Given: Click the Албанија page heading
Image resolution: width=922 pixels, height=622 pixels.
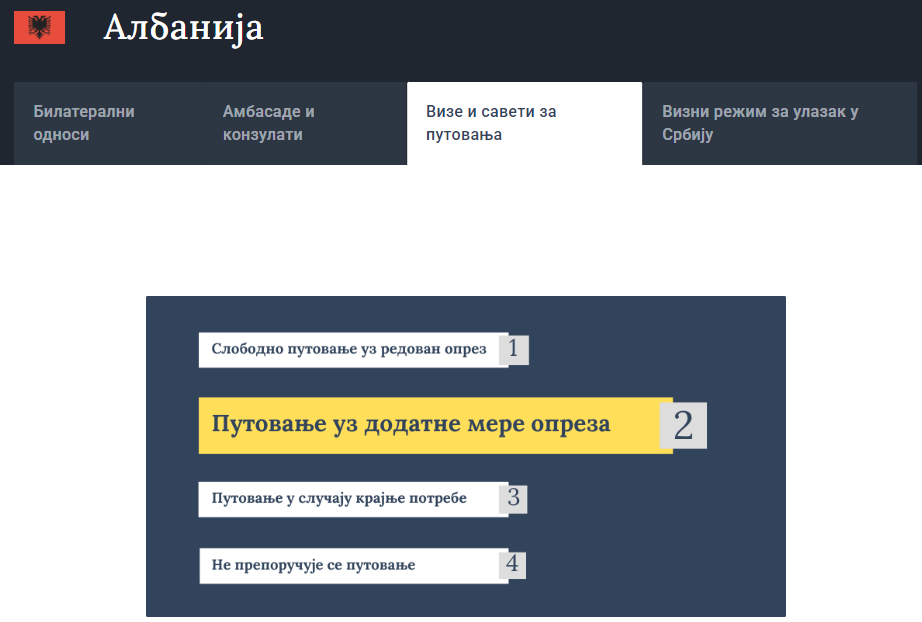Looking at the screenshot, I should pyautogui.click(x=183, y=28).
